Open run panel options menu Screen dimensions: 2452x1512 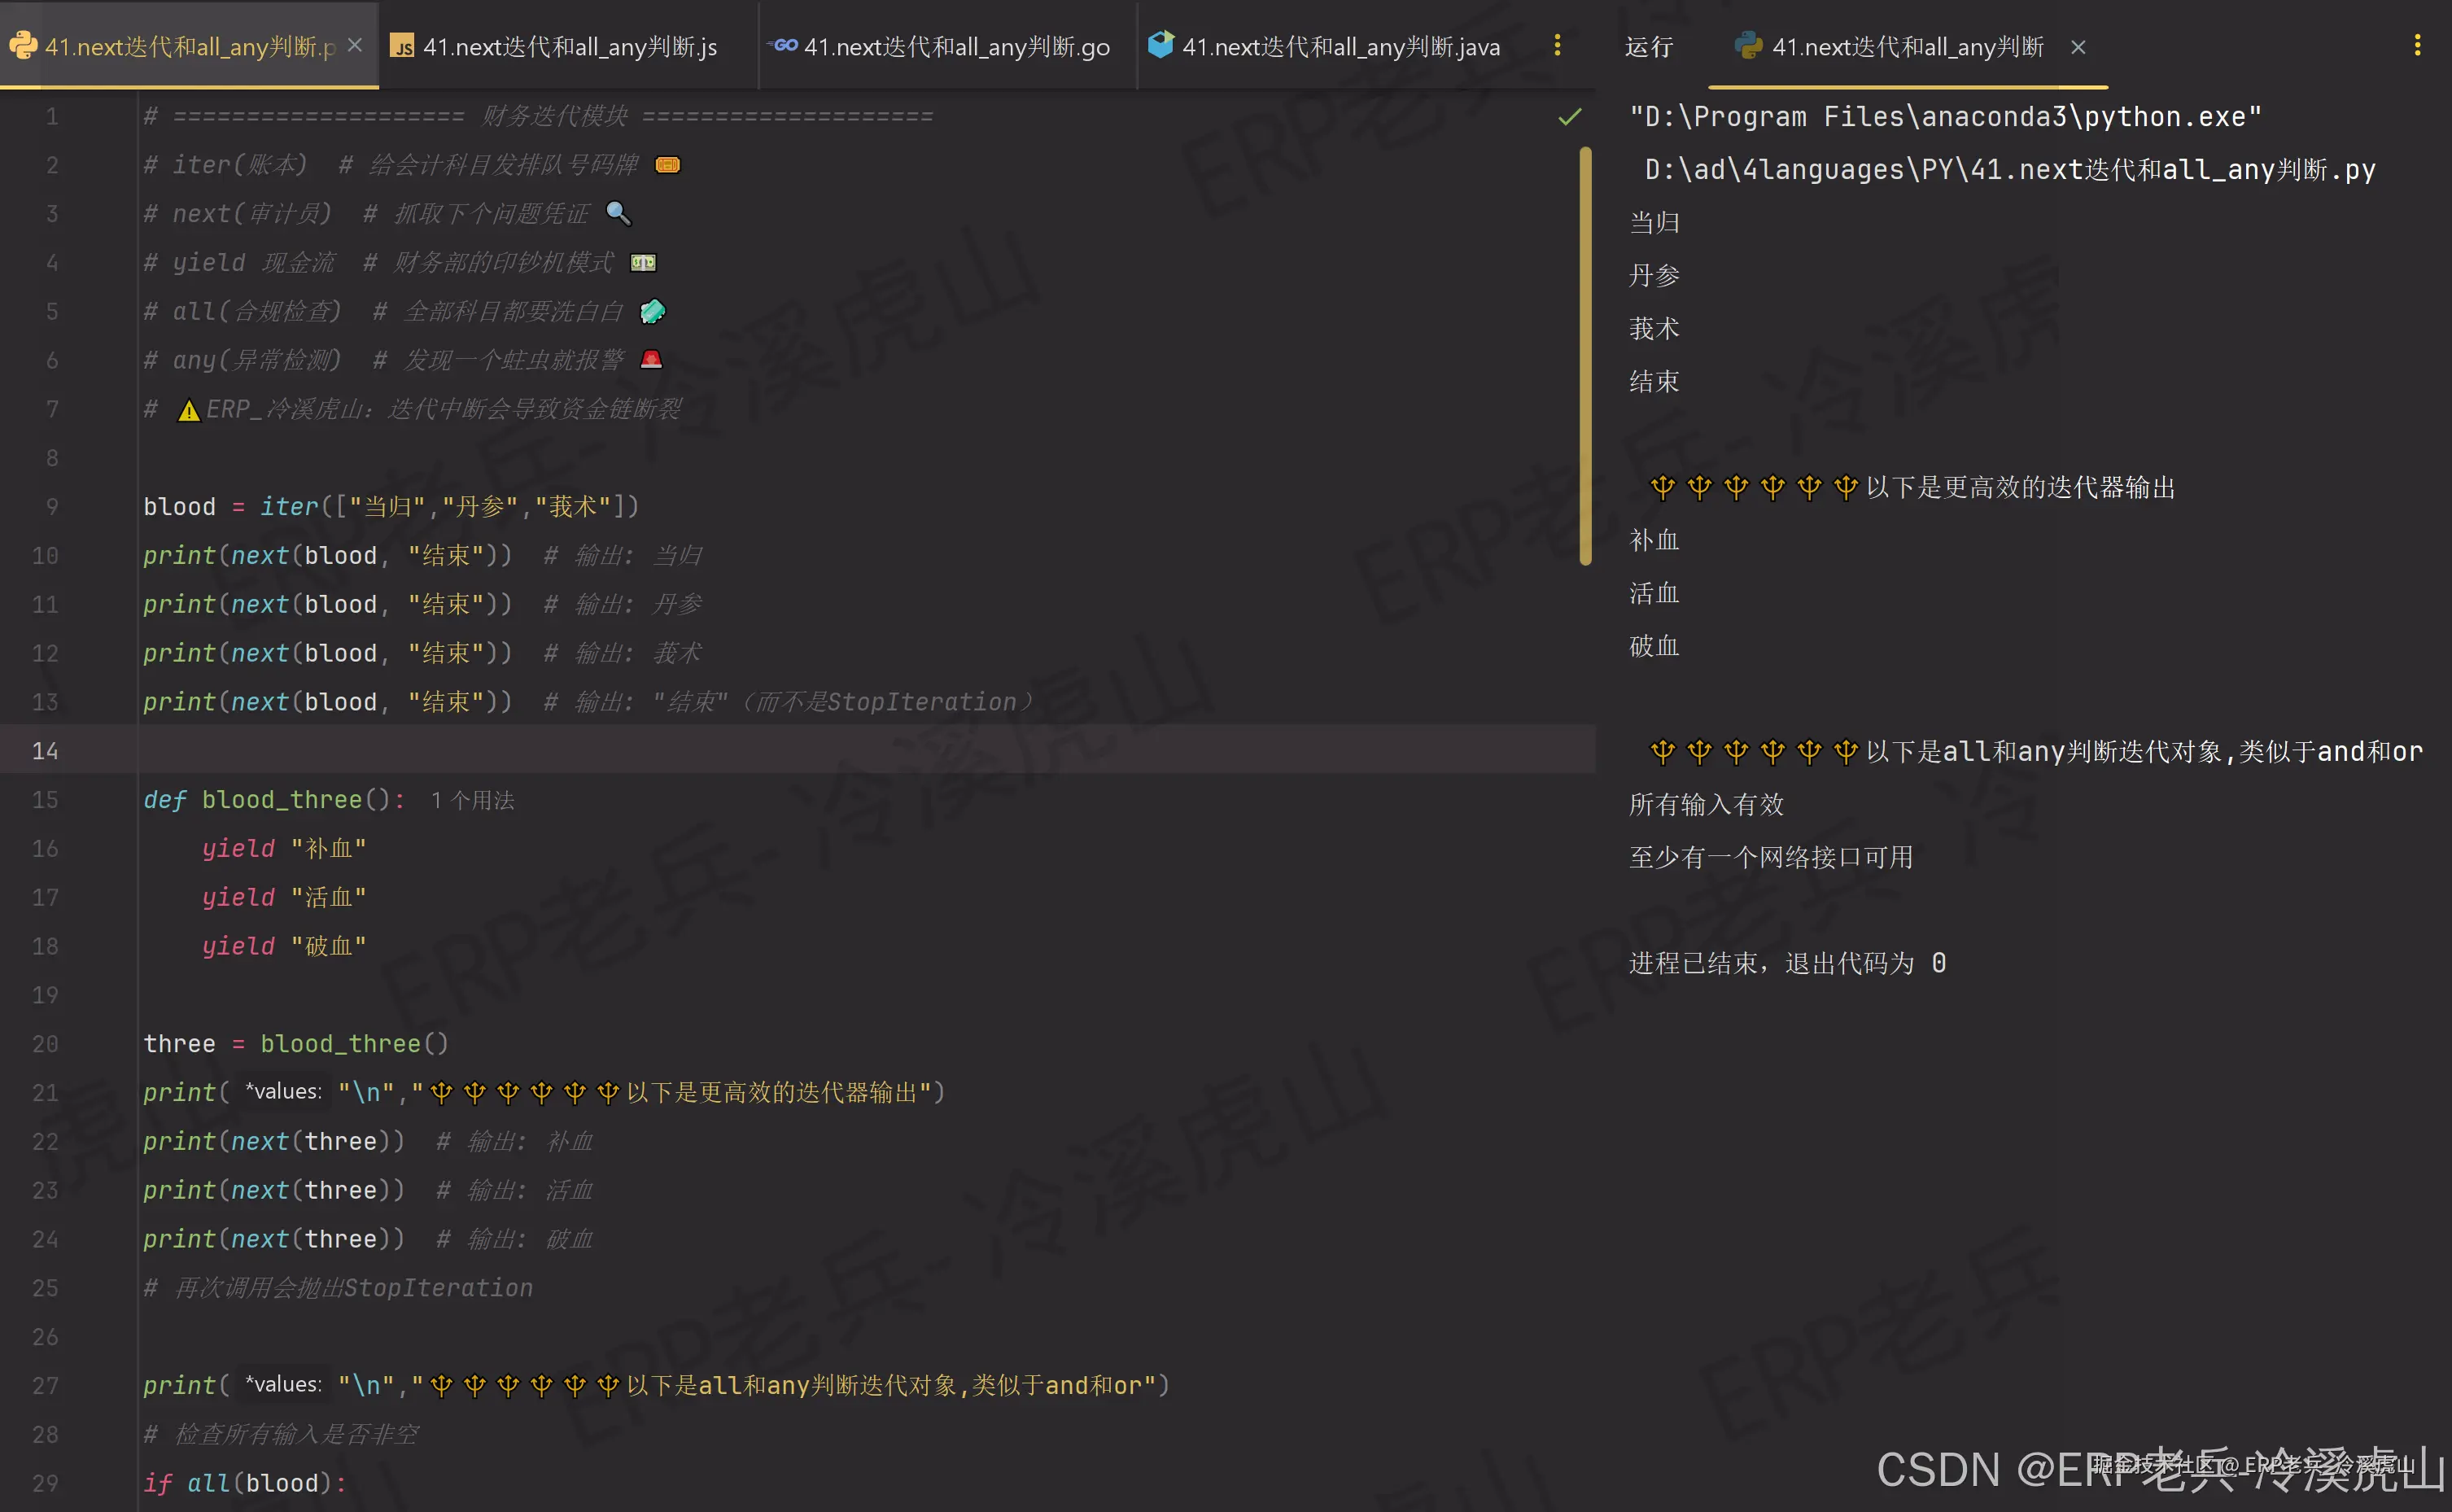(2416, 46)
